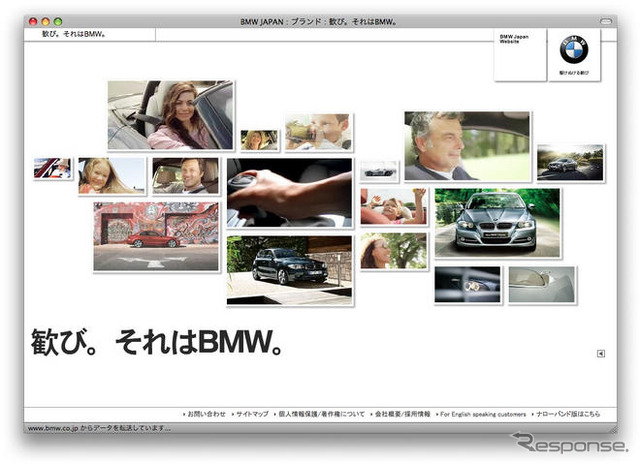The width and height of the screenshot is (640, 465).
Task: Click the BMW roundel logo
Action: [573, 50]
